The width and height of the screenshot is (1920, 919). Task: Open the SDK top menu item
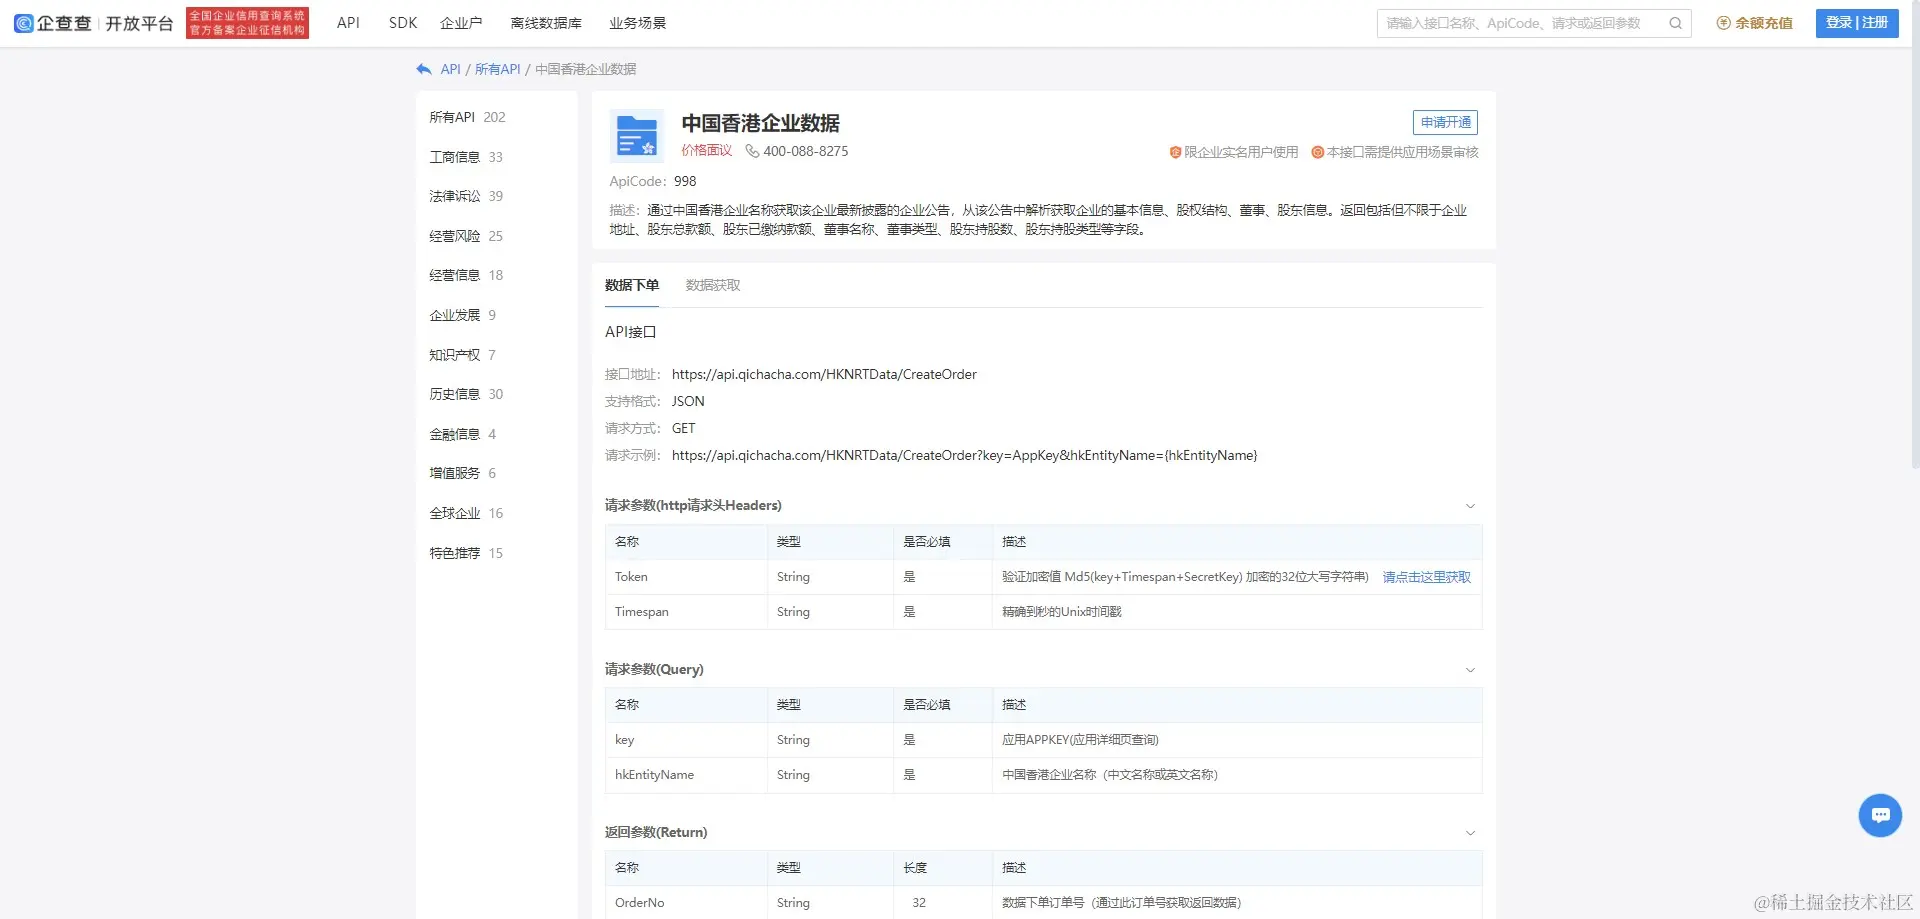403,23
